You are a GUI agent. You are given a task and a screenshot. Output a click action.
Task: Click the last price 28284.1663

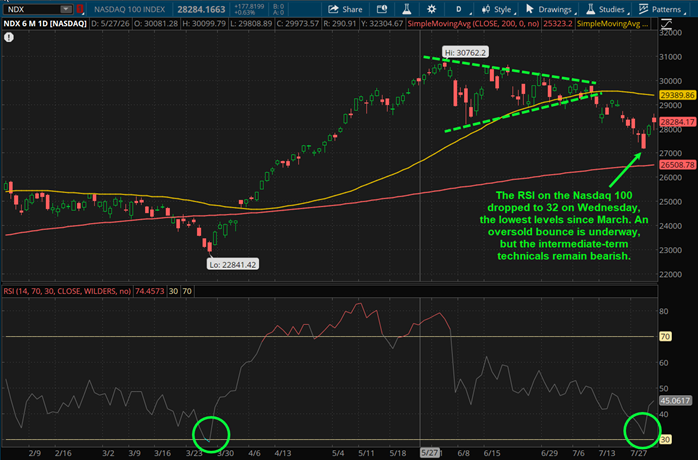coord(201,9)
